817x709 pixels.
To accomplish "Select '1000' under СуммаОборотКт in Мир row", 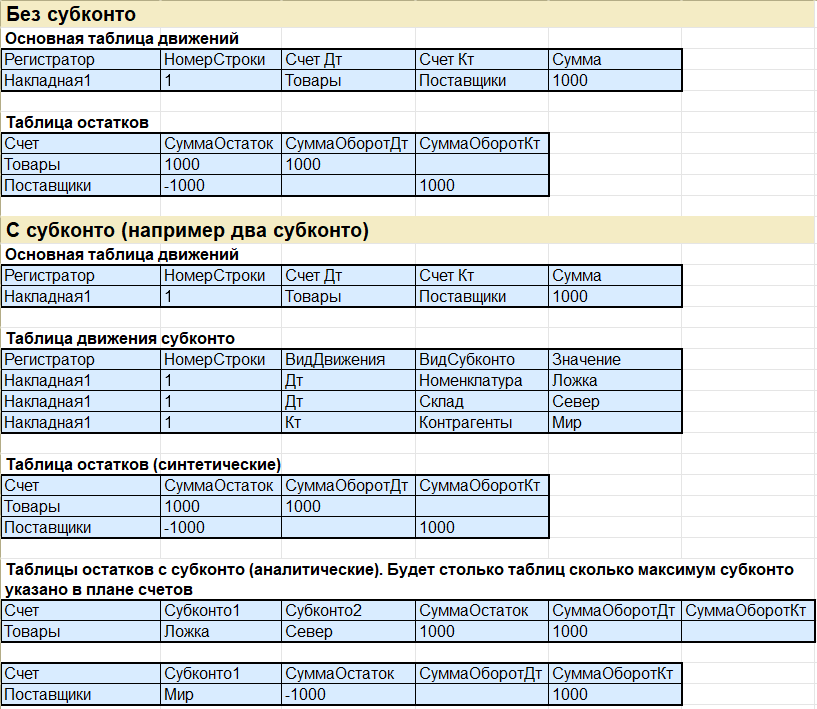I will click(x=615, y=694).
